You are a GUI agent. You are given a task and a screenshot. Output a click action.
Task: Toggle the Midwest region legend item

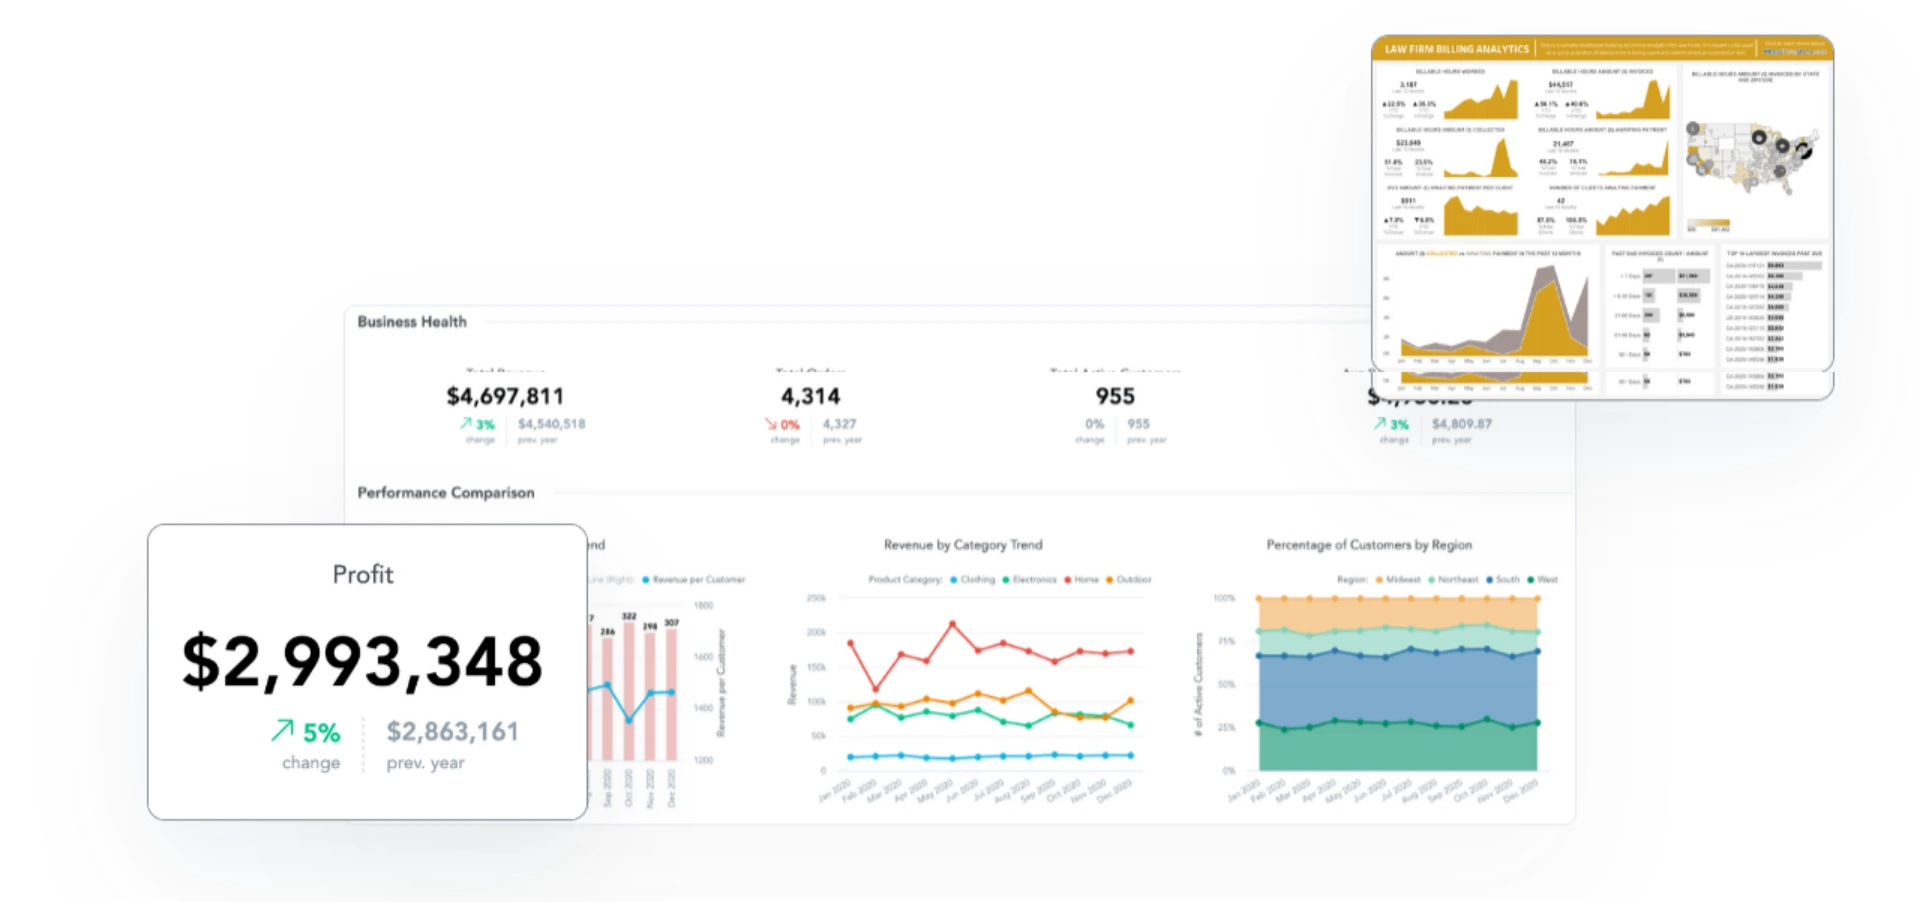click(1398, 579)
